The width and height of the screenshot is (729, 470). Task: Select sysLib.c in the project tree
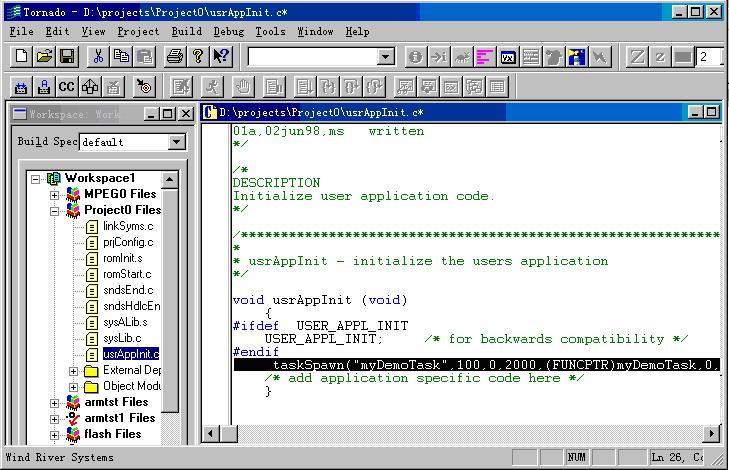point(122,338)
